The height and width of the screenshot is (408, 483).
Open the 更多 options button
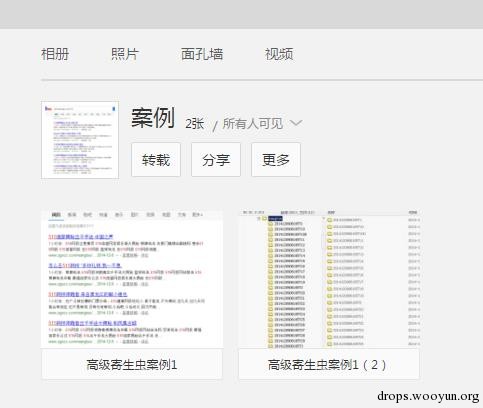[x=276, y=160]
